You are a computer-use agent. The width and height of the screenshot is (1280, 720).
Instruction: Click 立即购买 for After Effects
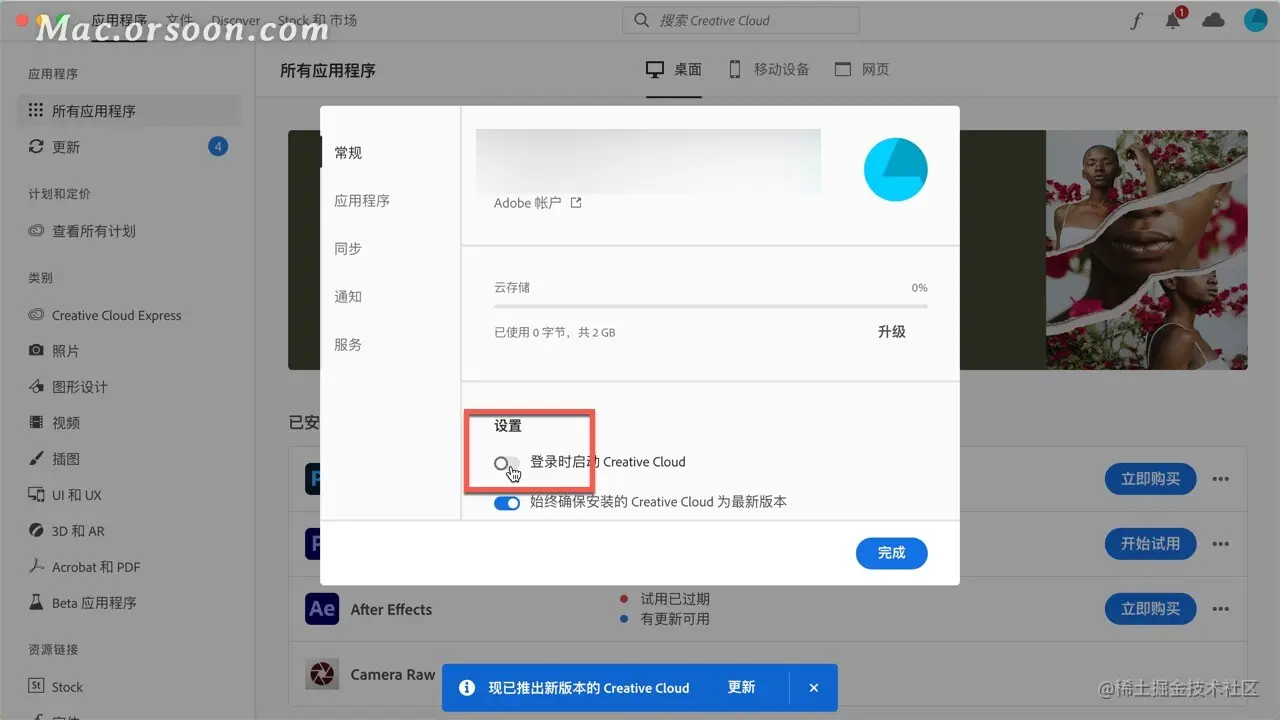click(x=1150, y=608)
